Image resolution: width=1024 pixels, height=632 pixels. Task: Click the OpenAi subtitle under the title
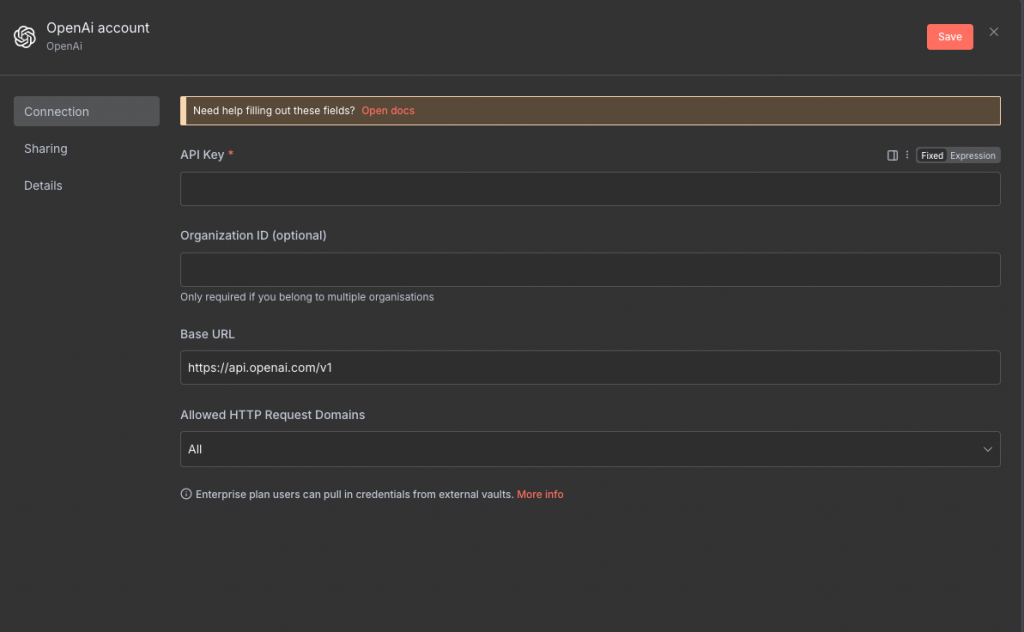(64, 46)
